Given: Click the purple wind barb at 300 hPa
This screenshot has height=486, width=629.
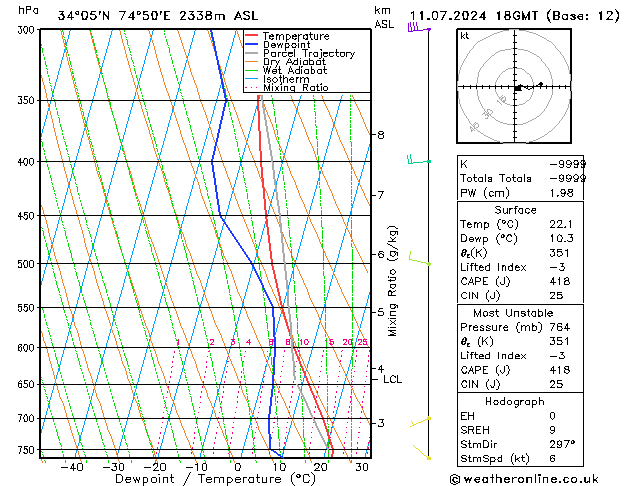Looking at the screenshot, I should [x=419, y=28].
